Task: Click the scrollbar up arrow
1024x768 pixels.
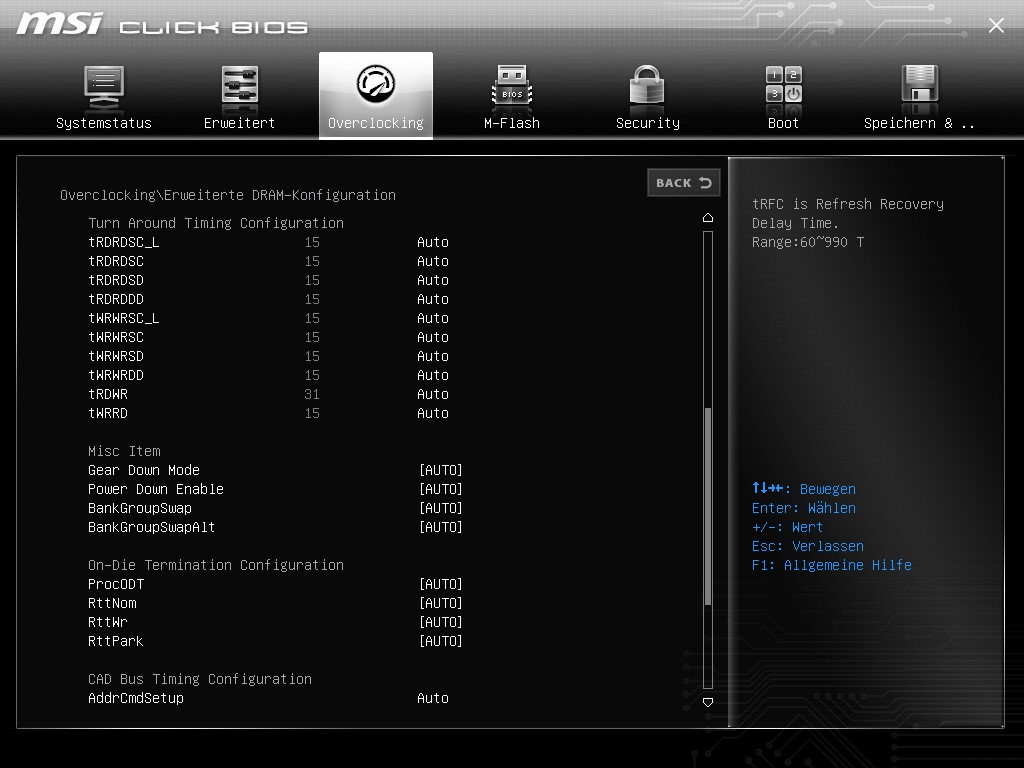Action: click(708, 217)
